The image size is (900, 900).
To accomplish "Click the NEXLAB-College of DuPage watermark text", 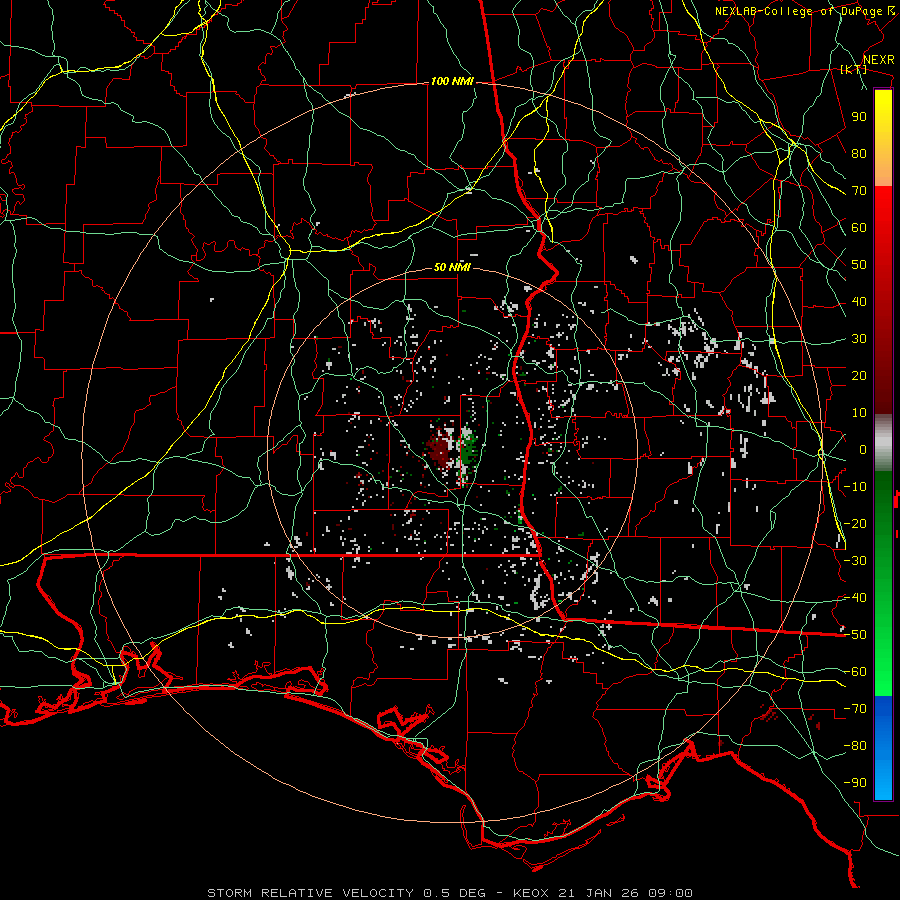I will 805,11.
